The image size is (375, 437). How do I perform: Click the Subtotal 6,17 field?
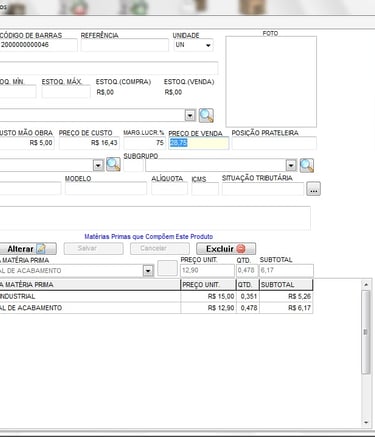point(287,271)
